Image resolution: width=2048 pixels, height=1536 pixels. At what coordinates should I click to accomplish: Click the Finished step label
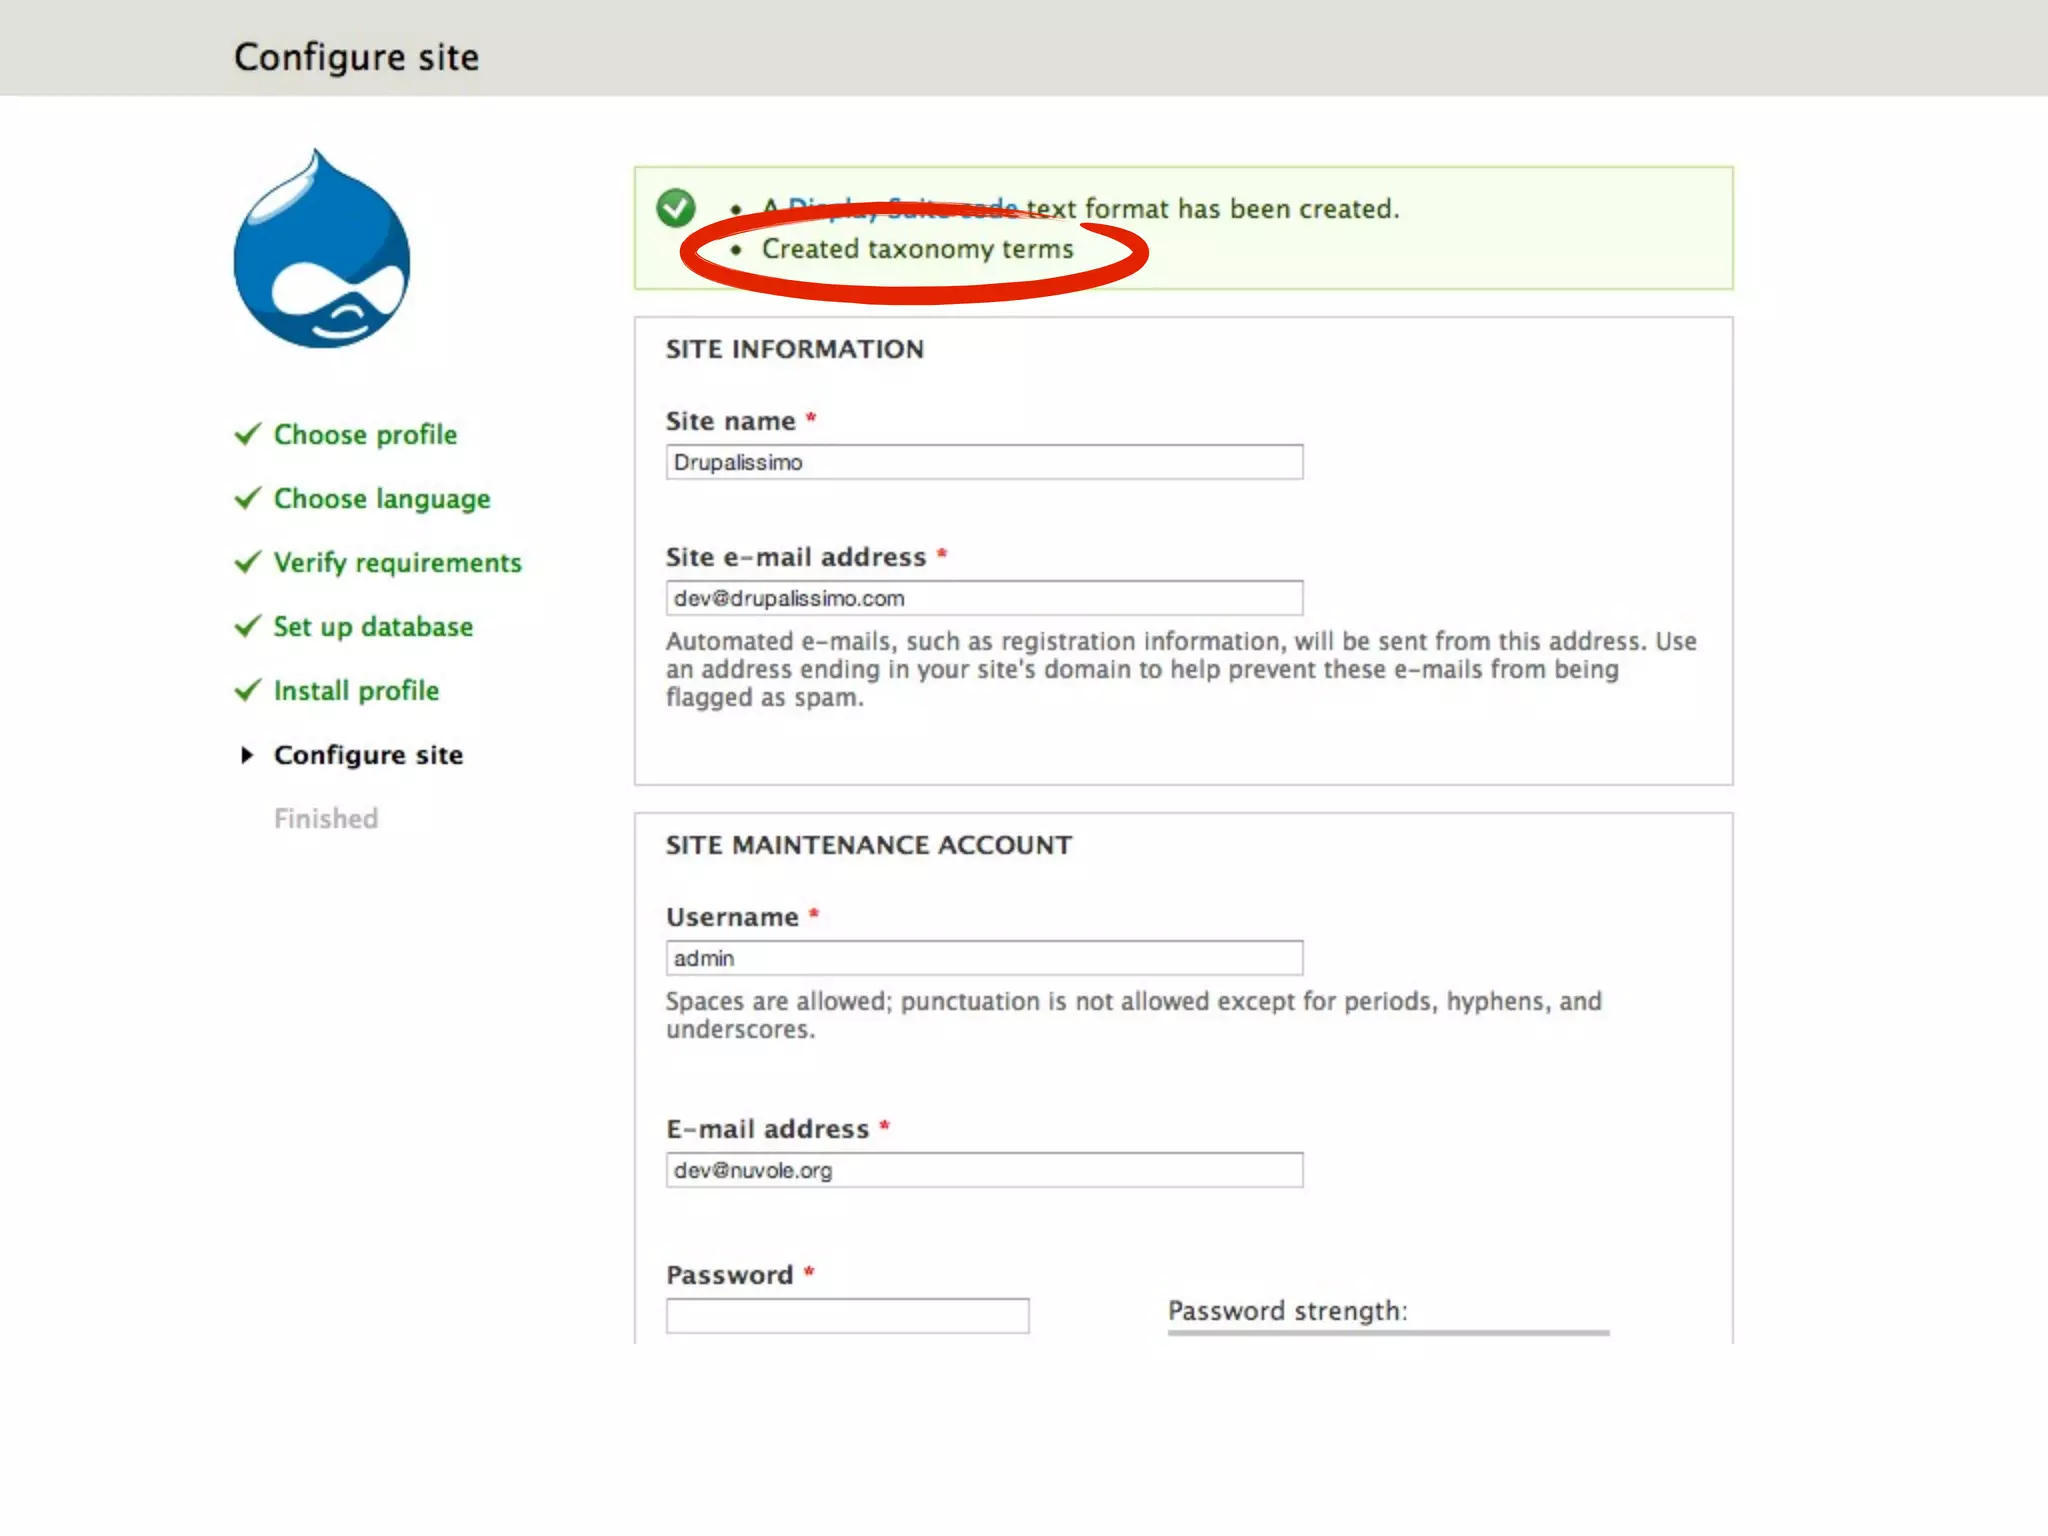(x=326, y=819)
